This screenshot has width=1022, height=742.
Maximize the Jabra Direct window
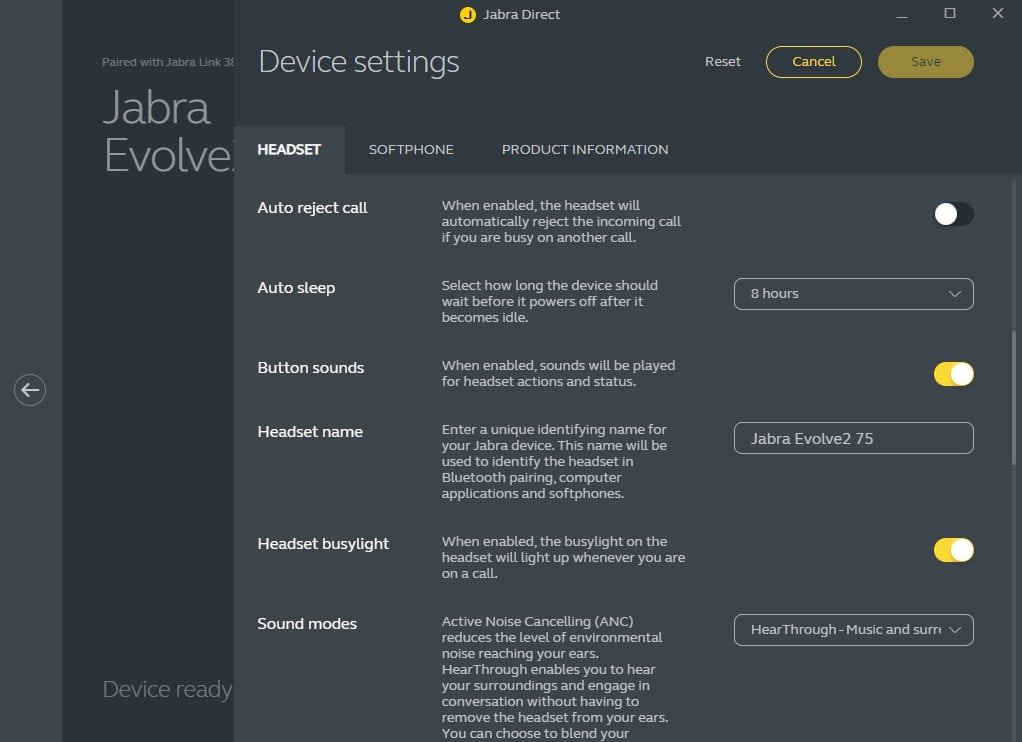click(x=950, y=14)
